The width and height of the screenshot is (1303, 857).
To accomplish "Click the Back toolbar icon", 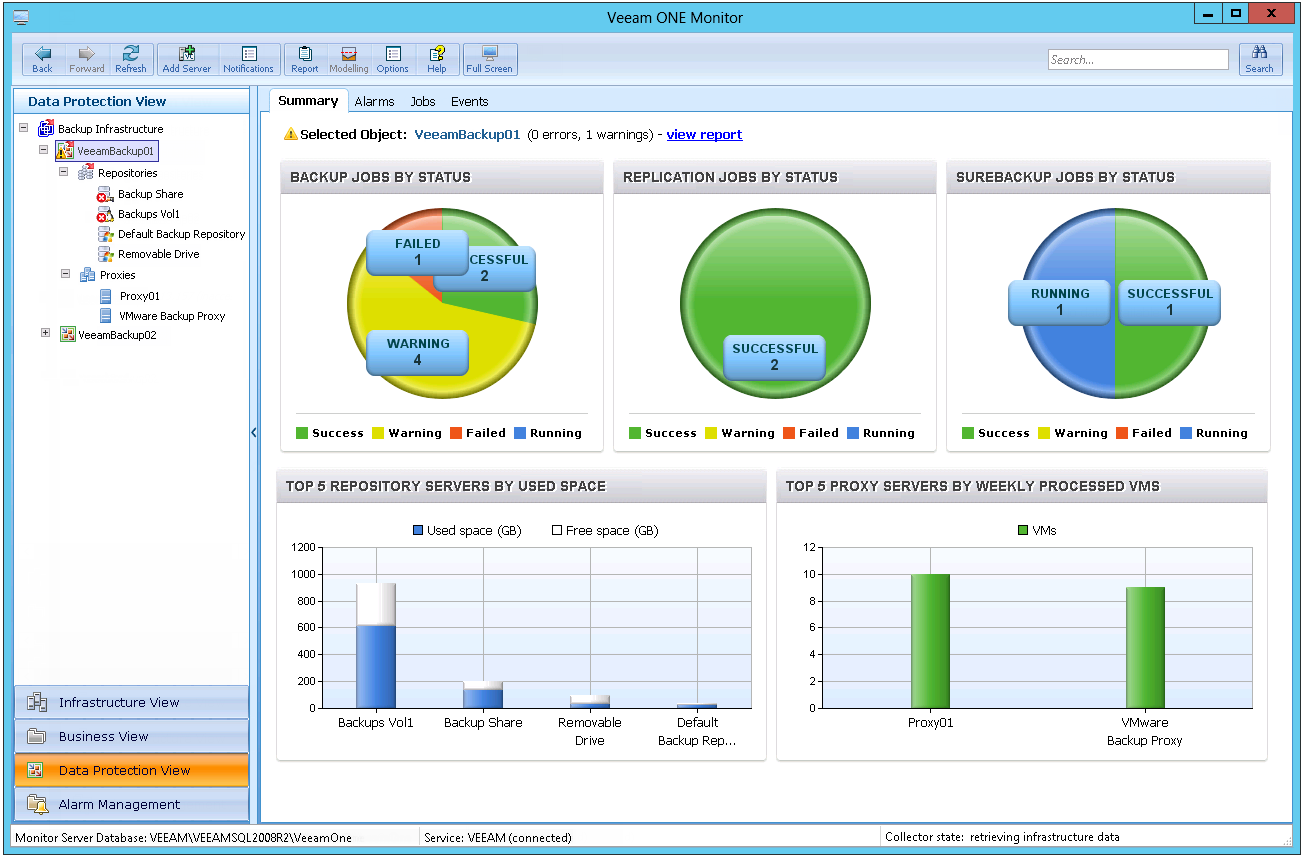I will click(x=42, y=59).
